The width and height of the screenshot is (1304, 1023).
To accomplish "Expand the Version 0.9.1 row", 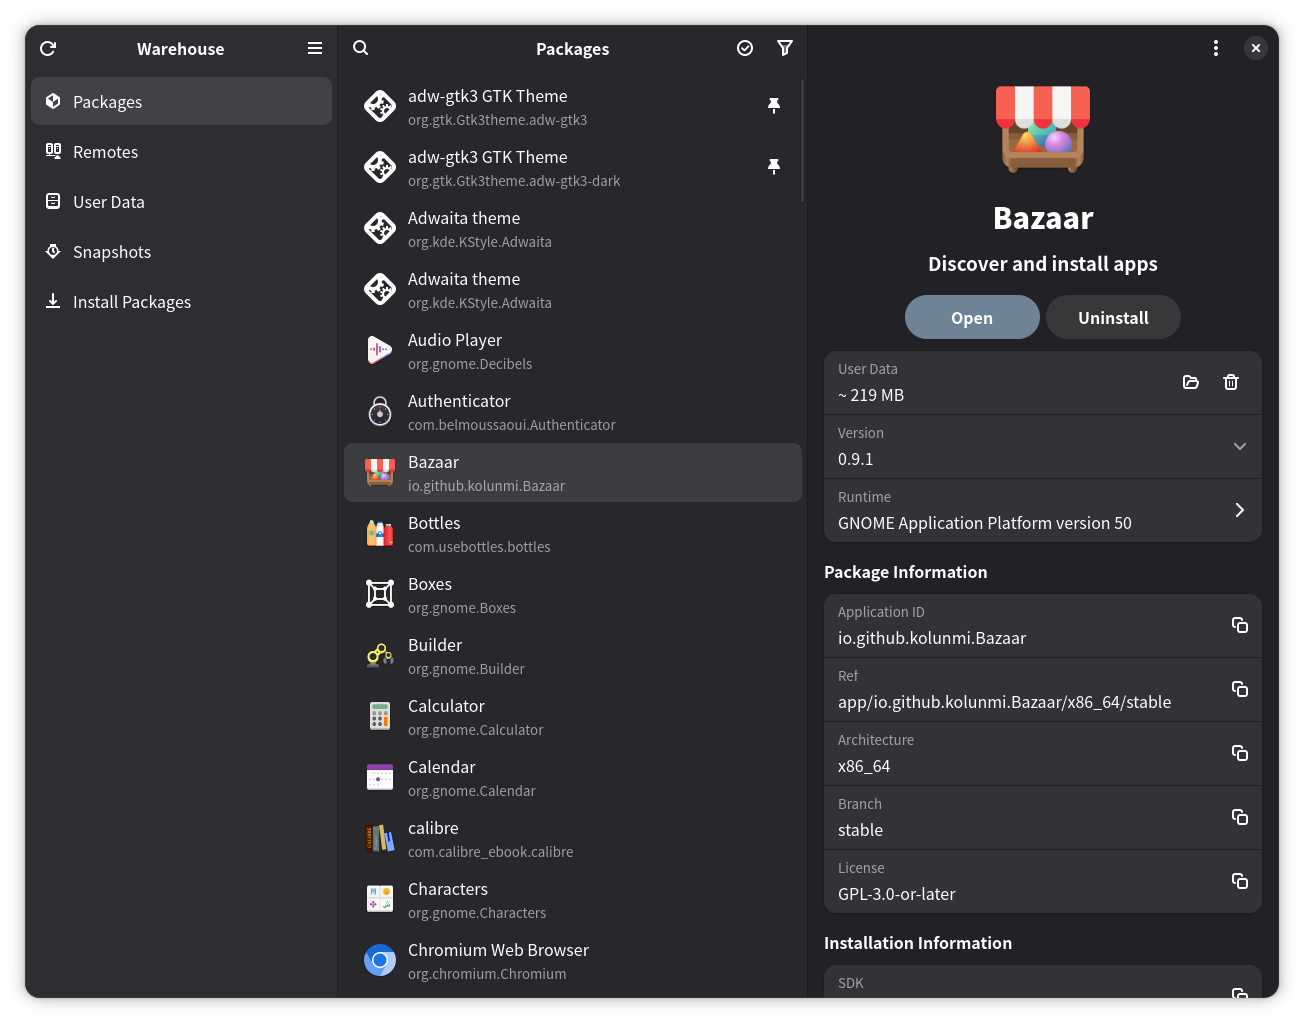I will point(1043,446).
